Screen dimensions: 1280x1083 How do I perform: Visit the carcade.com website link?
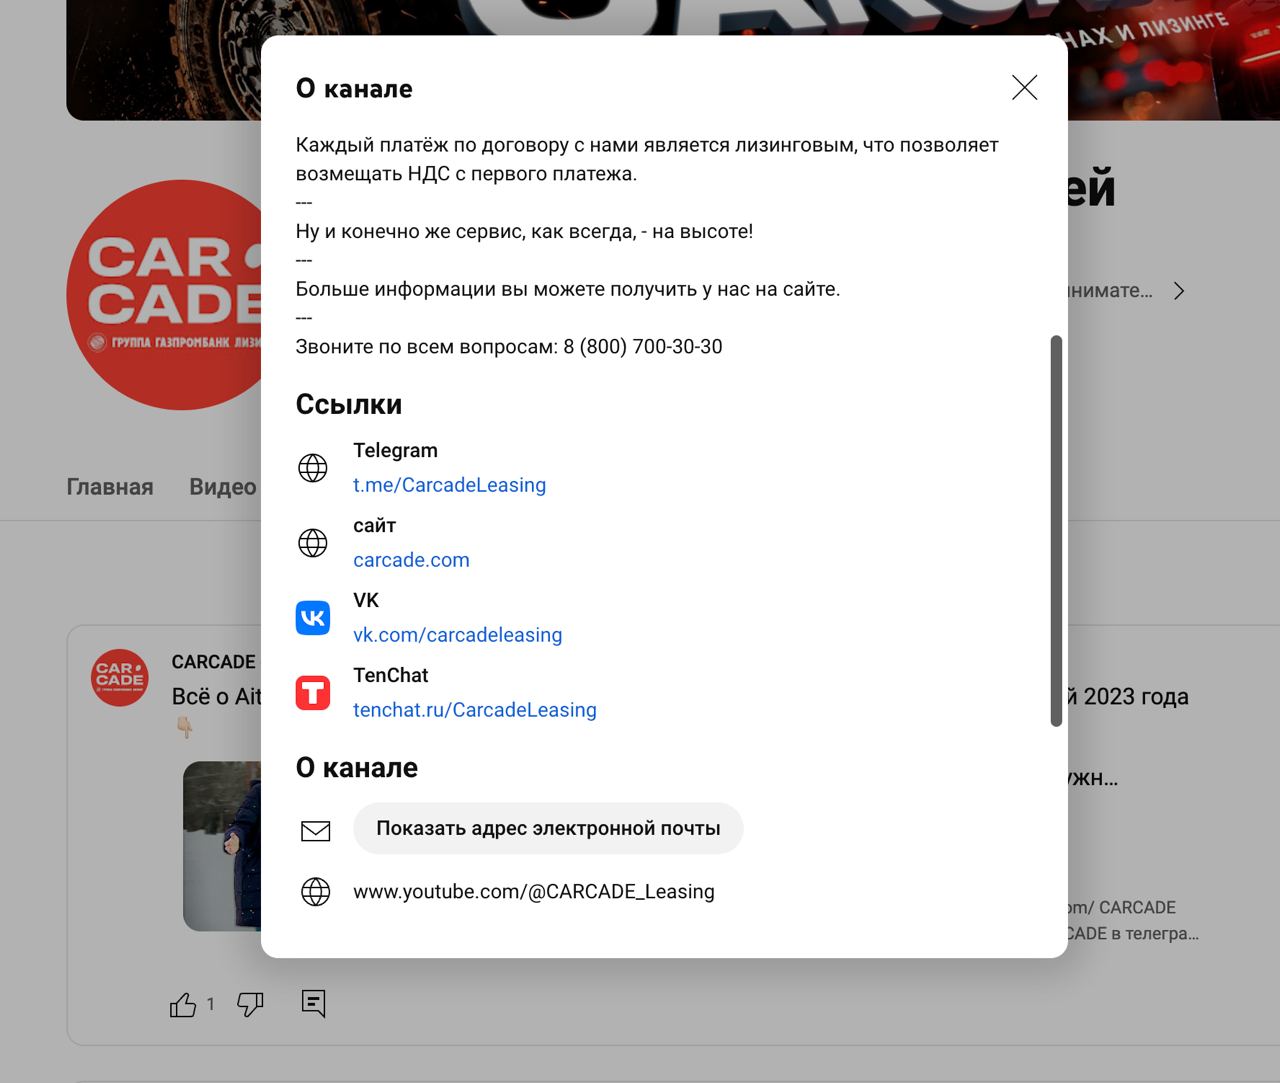click(x=411, y=560)
